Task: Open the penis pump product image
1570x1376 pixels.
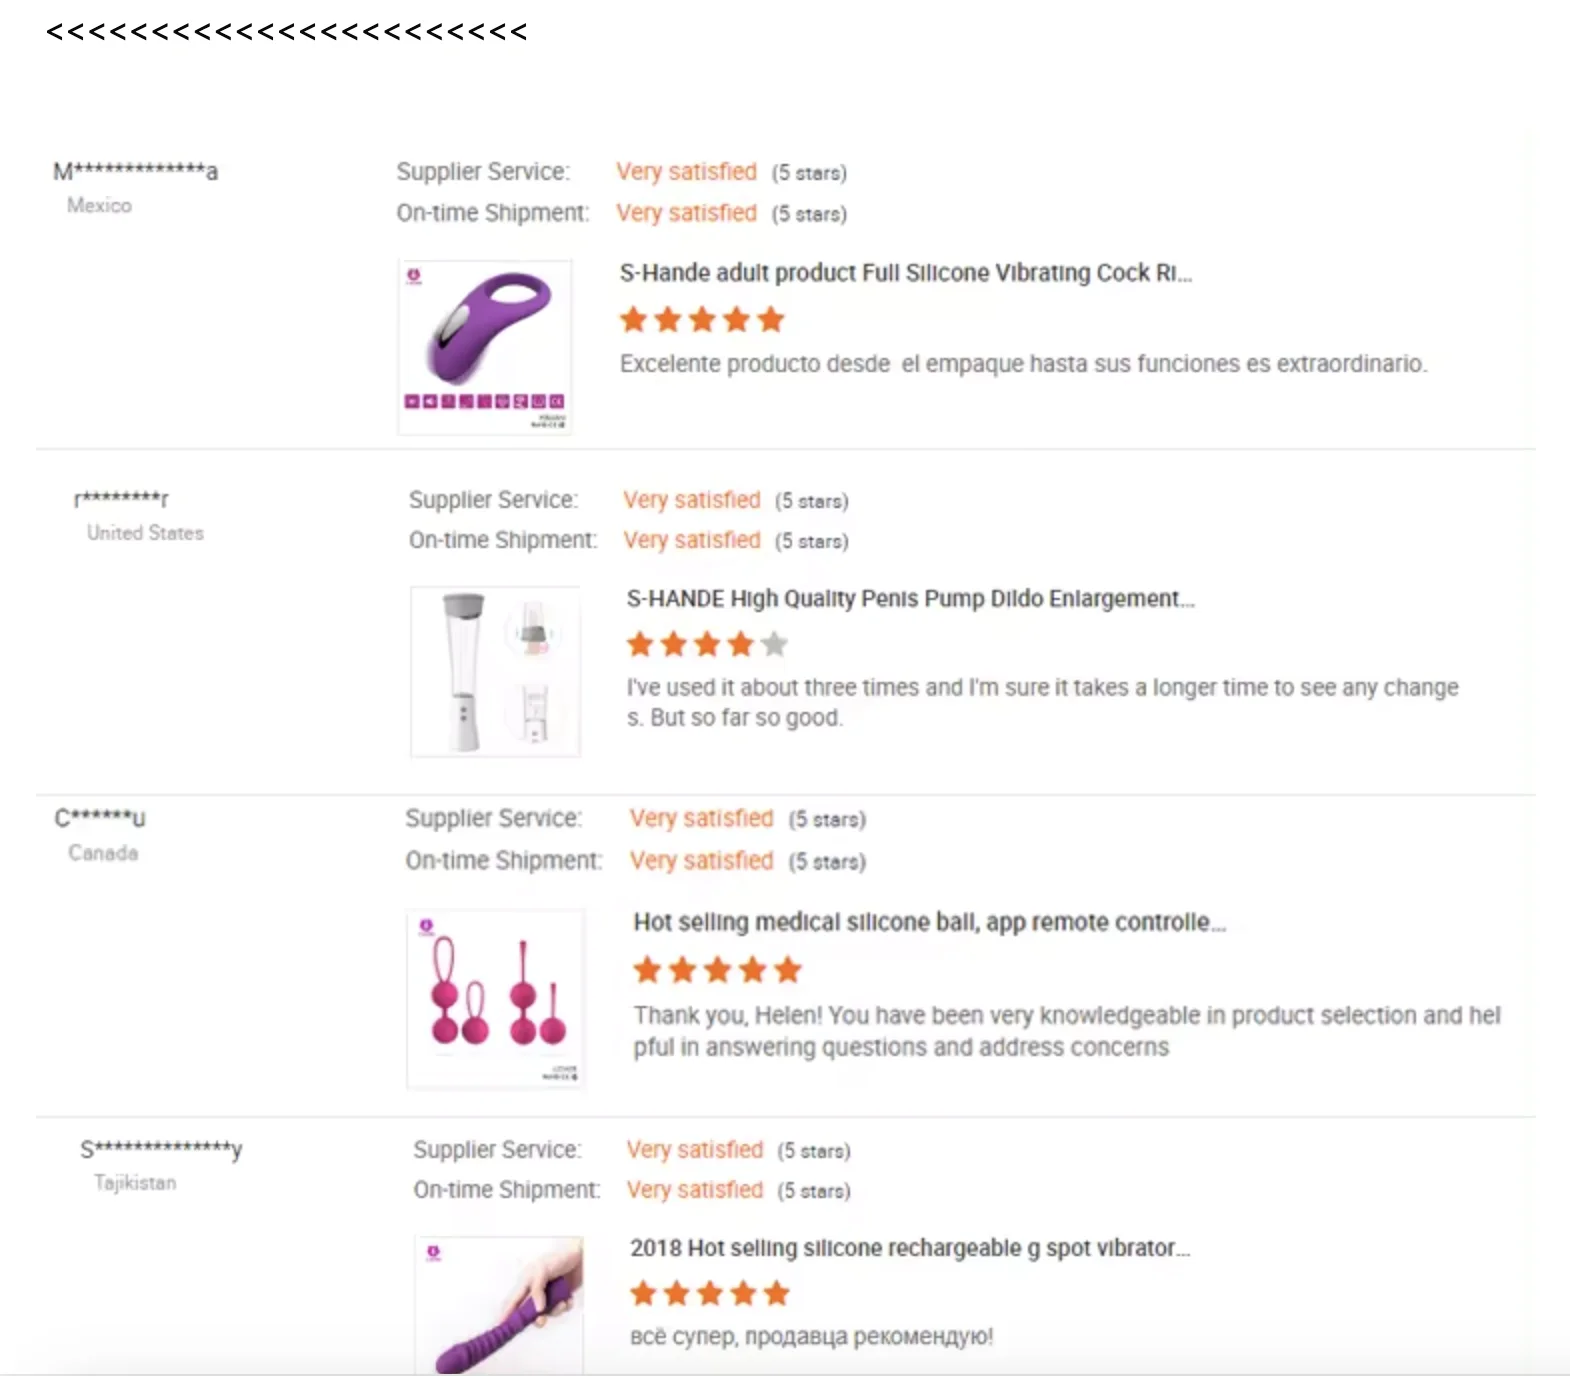Action: pyautogui.click(x=495, y=671)
